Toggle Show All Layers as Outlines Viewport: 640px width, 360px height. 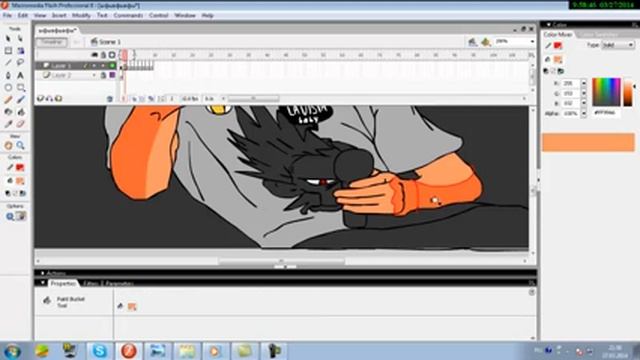[112, 55]
